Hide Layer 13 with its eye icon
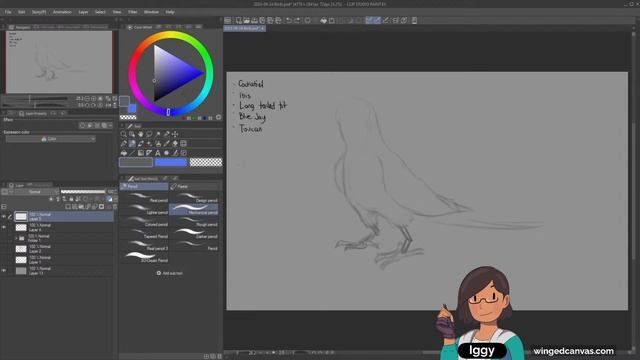Viewport: 640px width, 360px height. tap(4, 271)
